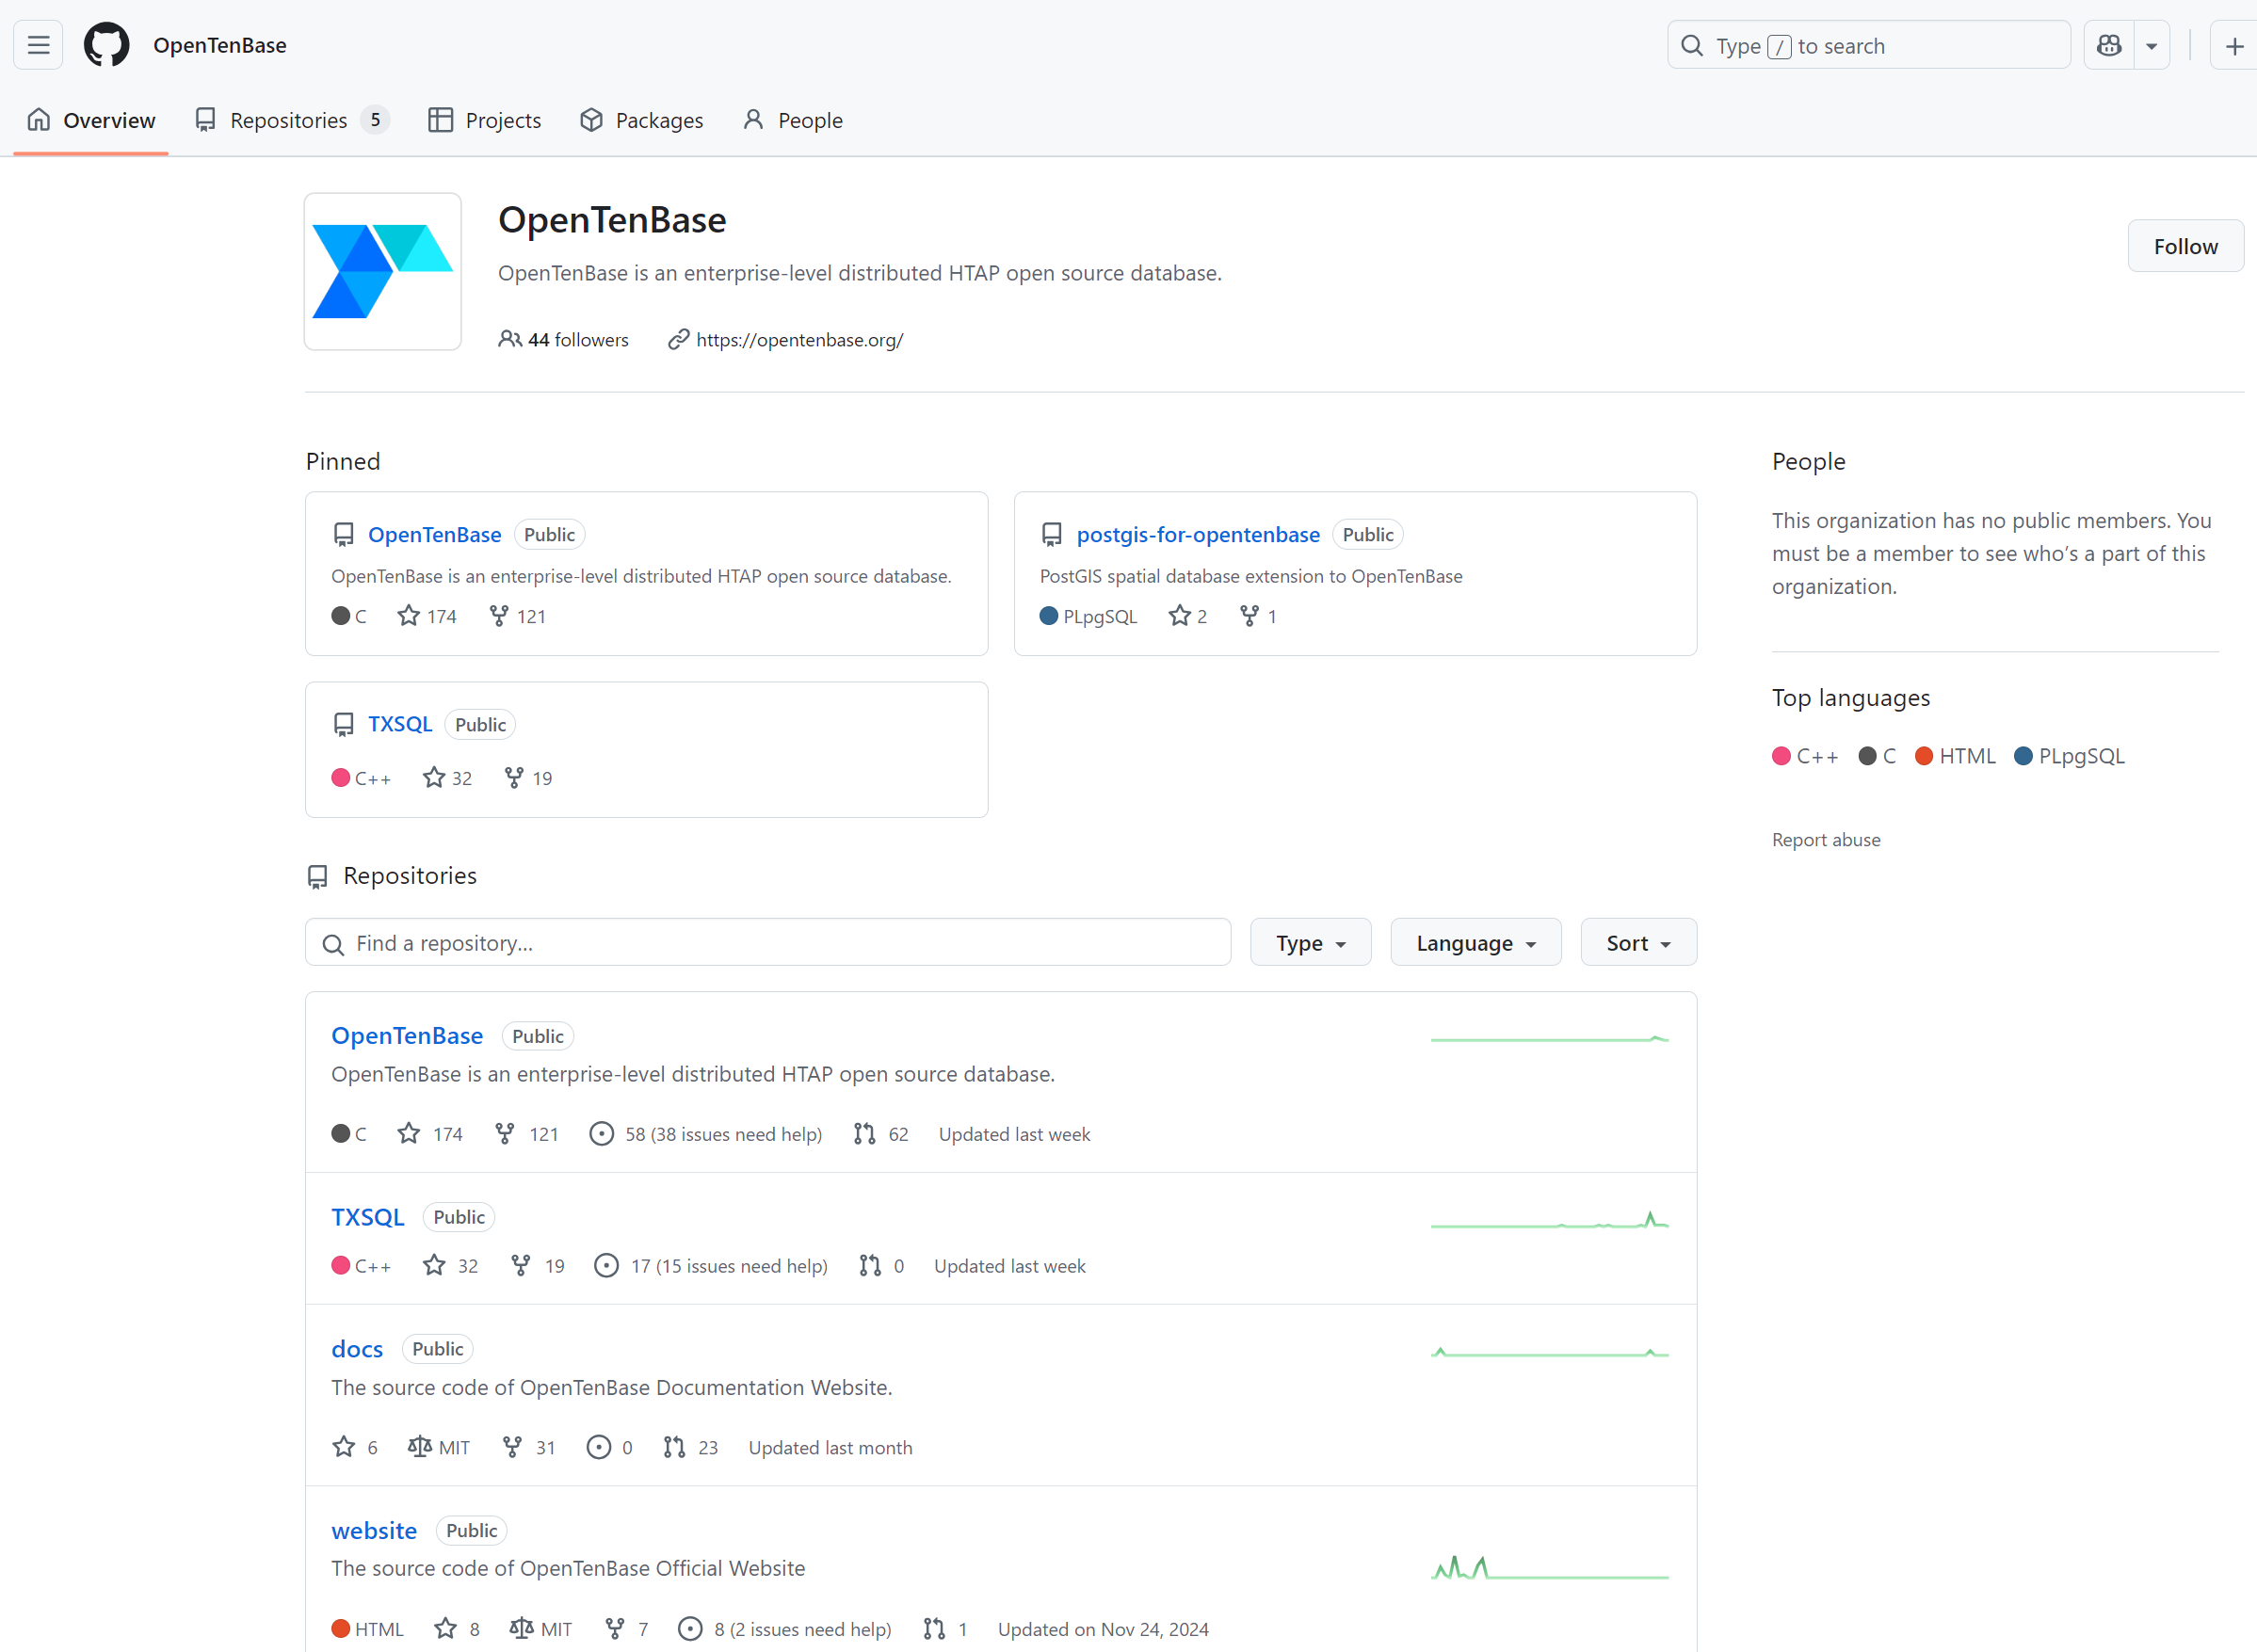The width and height of the screenshot is (2257, 1652).
Task: Filter by C in Top languages
Action: click(1877, 756)
